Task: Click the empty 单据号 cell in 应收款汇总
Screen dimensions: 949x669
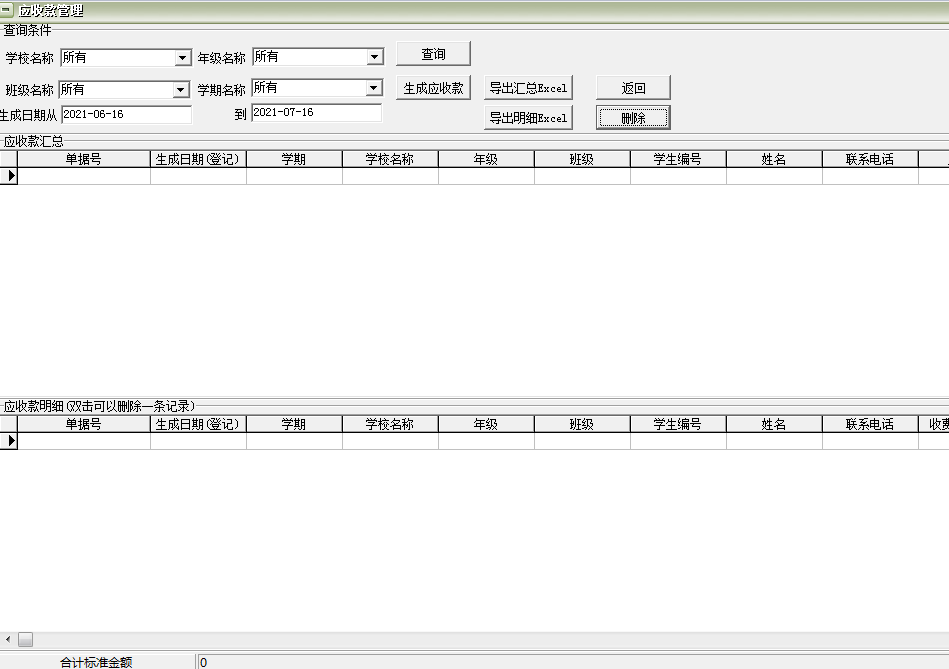Action: (x=84, y=176)
